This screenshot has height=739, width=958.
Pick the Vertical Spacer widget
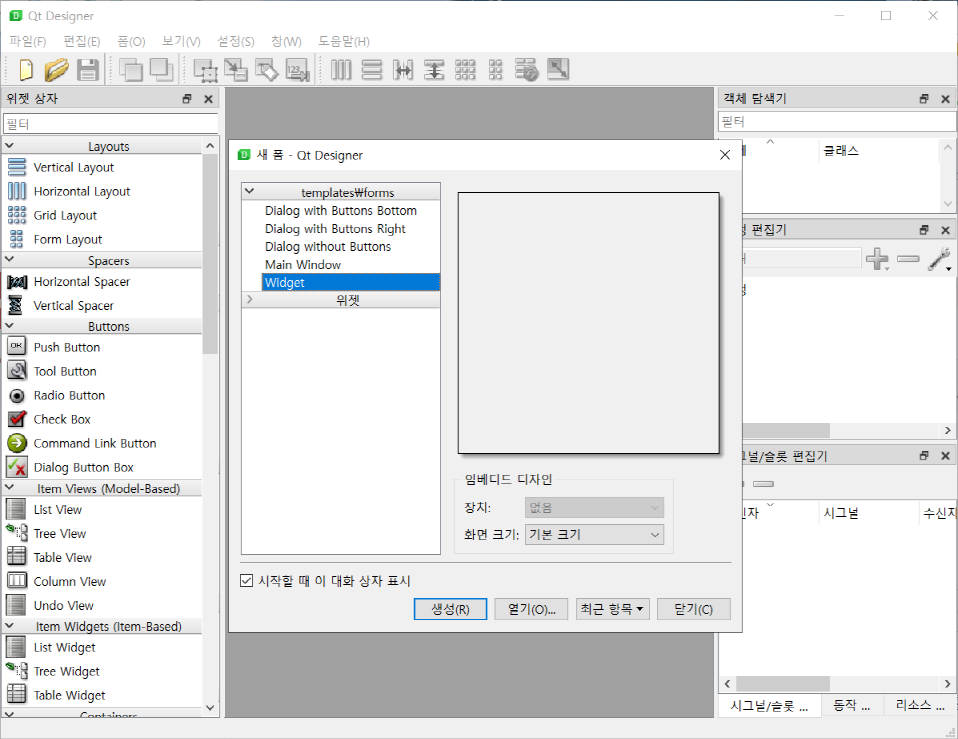[x=73, y=305]
